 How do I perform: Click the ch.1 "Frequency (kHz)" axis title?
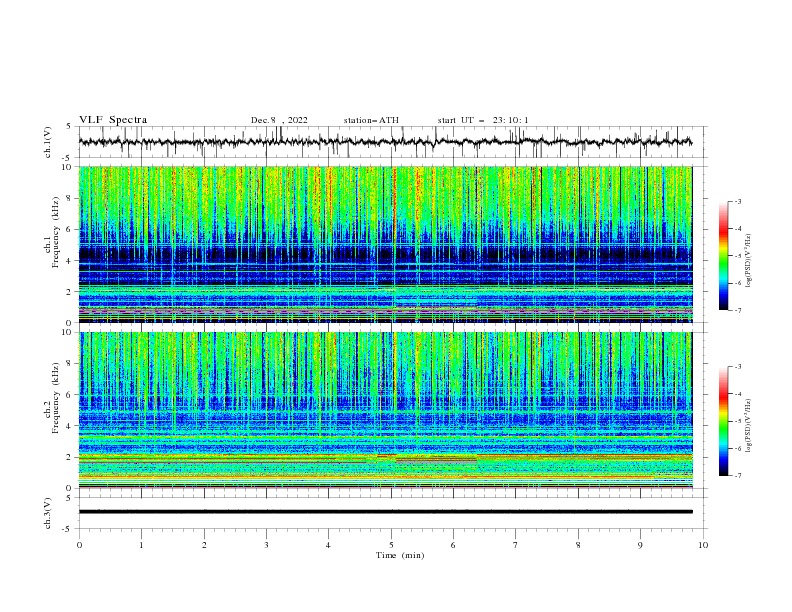coord(55,233)
